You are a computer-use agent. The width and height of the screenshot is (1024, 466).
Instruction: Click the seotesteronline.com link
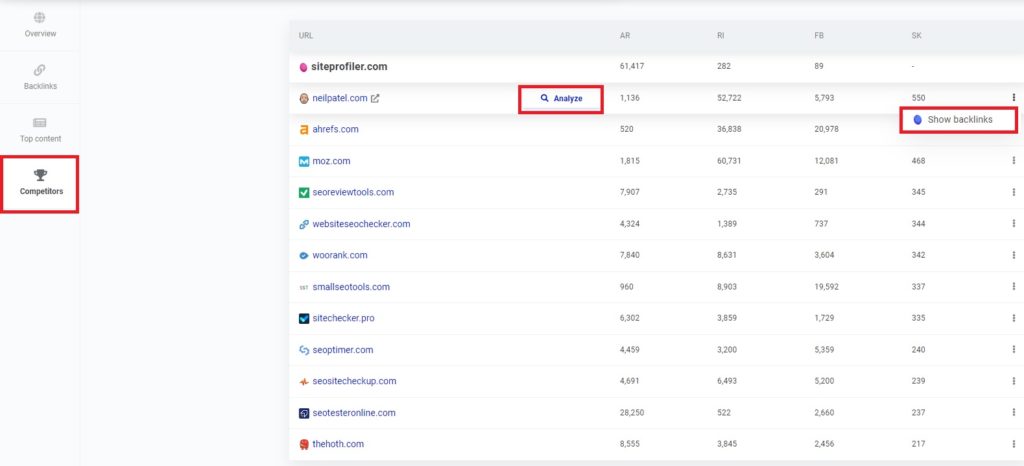tap(353, 412)
